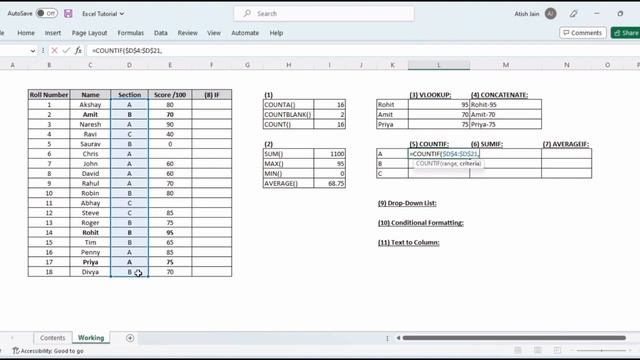Screen dimensions: 640x360
Task: Switch to Page Layout view icon
Action: point(538,350)
